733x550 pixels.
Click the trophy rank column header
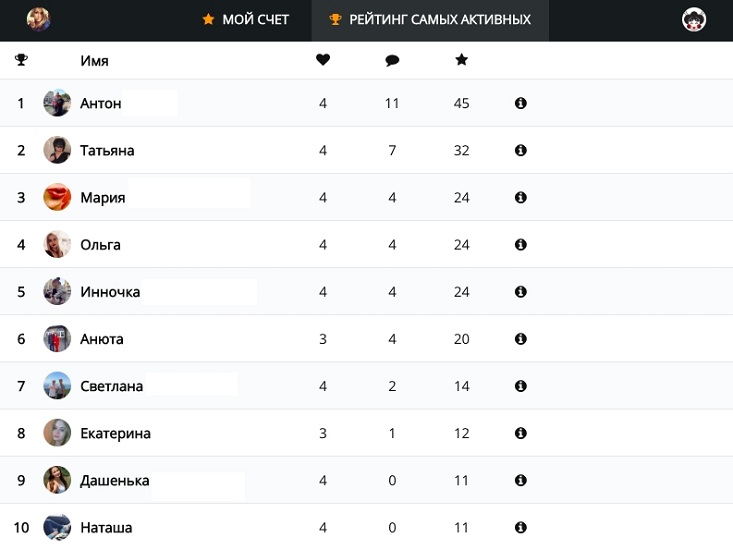click(x=21, y=60)
